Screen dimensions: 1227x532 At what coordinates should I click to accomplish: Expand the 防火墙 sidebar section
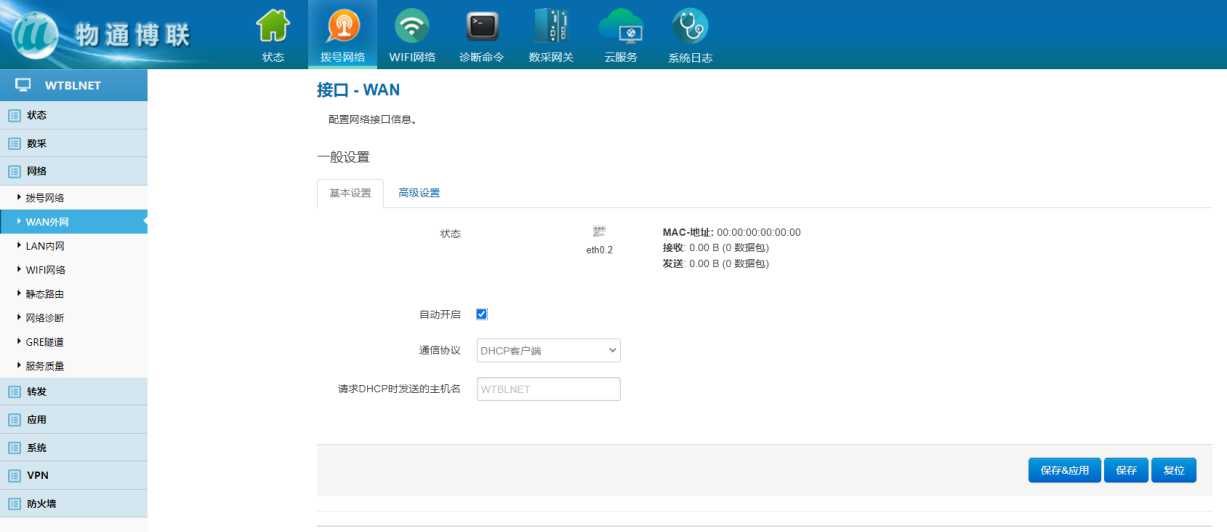(x=41, y=504)
